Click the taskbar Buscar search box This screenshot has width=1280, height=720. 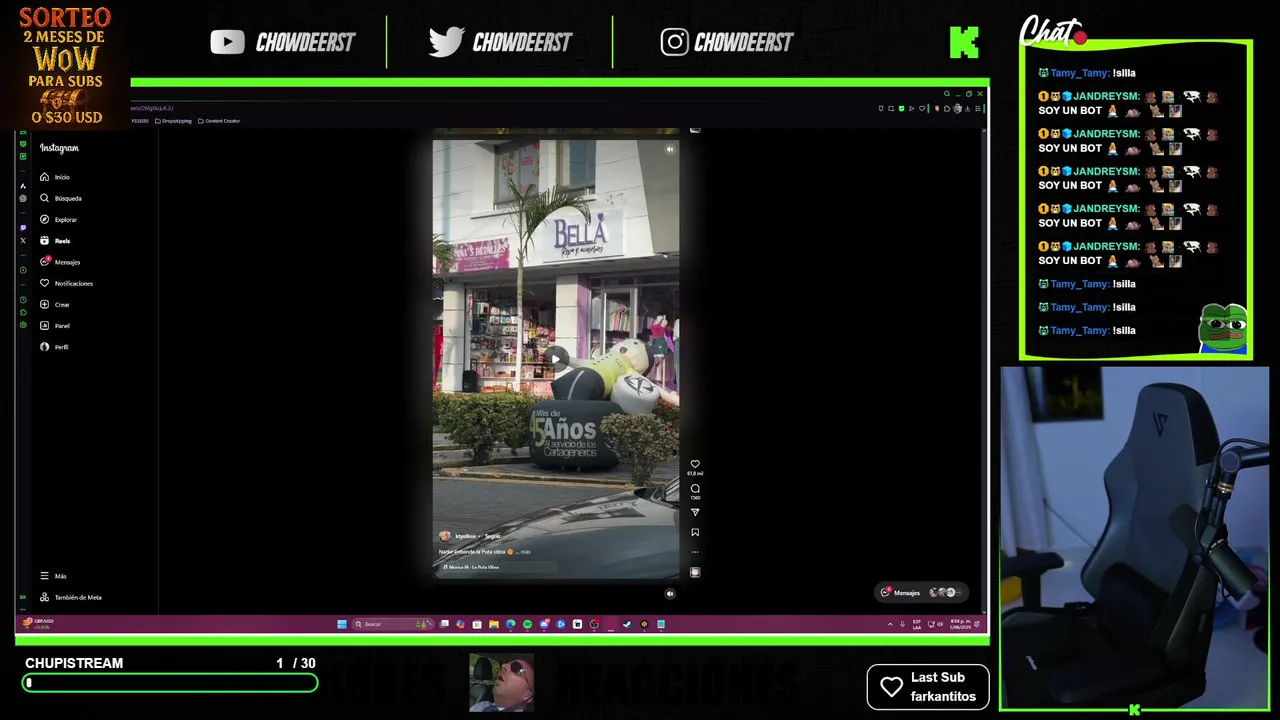(394, 624)
